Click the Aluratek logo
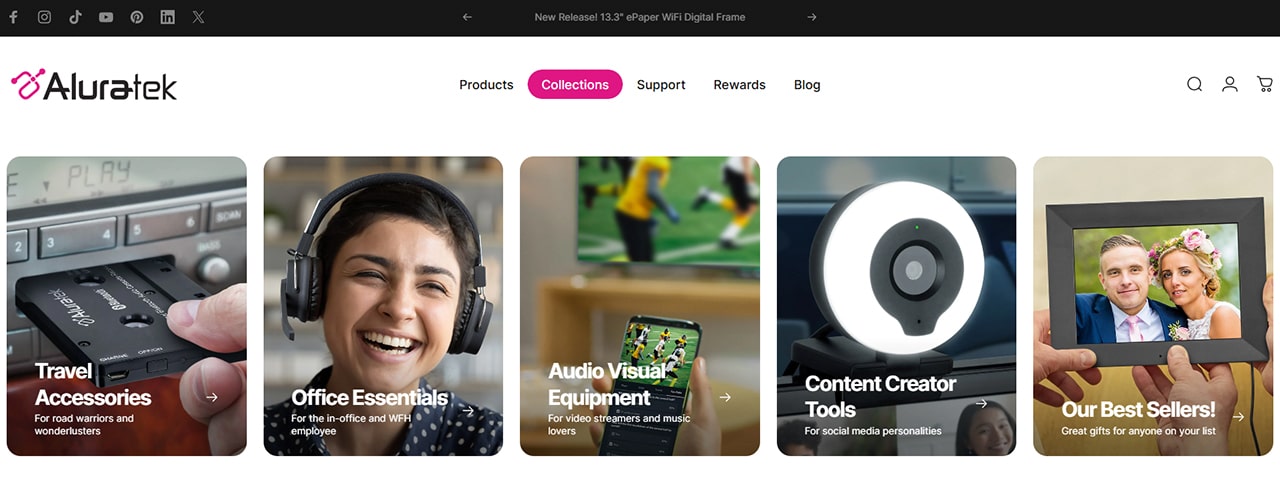1280x500 pixels. pos(94,85)
